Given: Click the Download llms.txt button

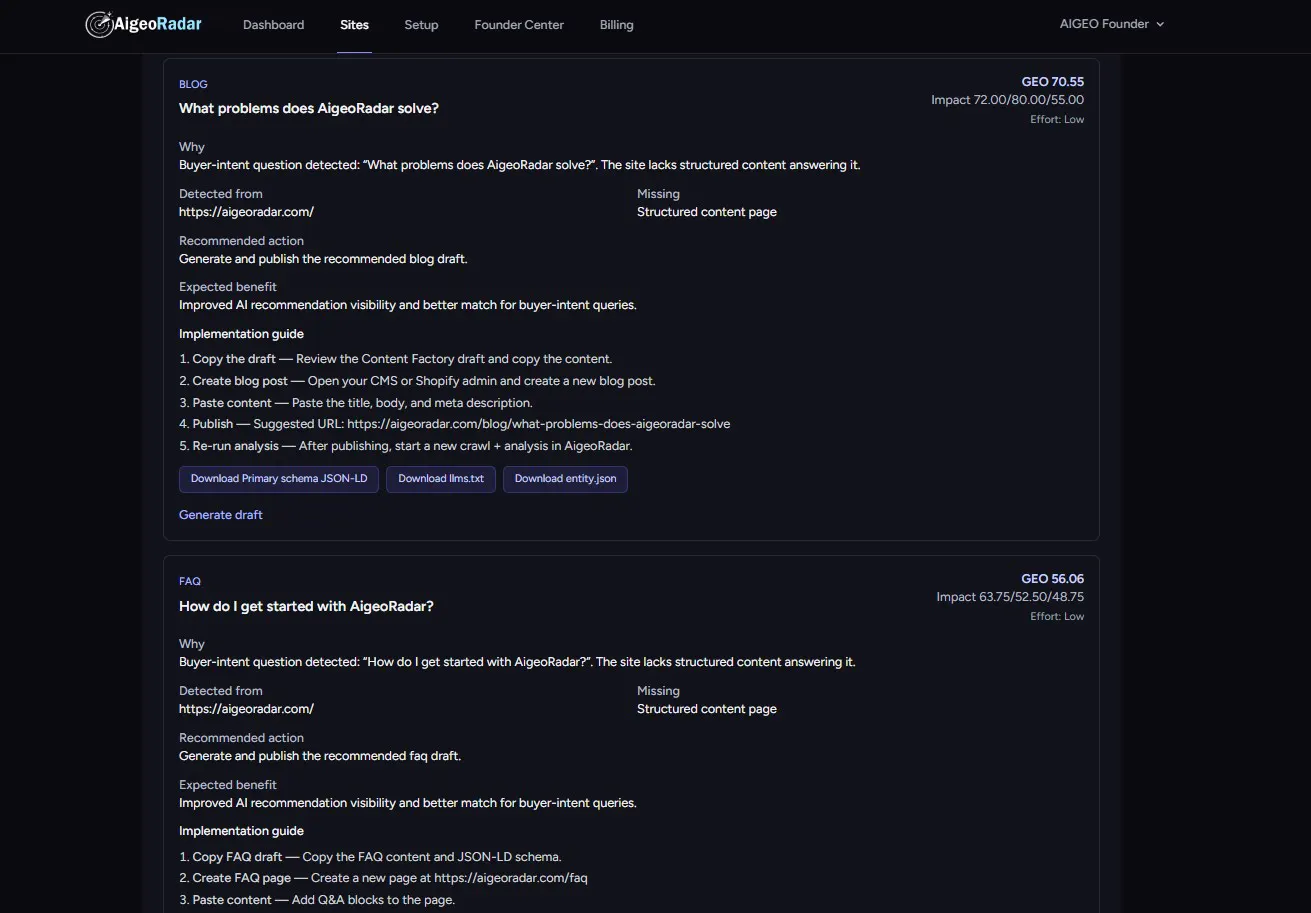Looking at the screenshot, I should [441, 479].
